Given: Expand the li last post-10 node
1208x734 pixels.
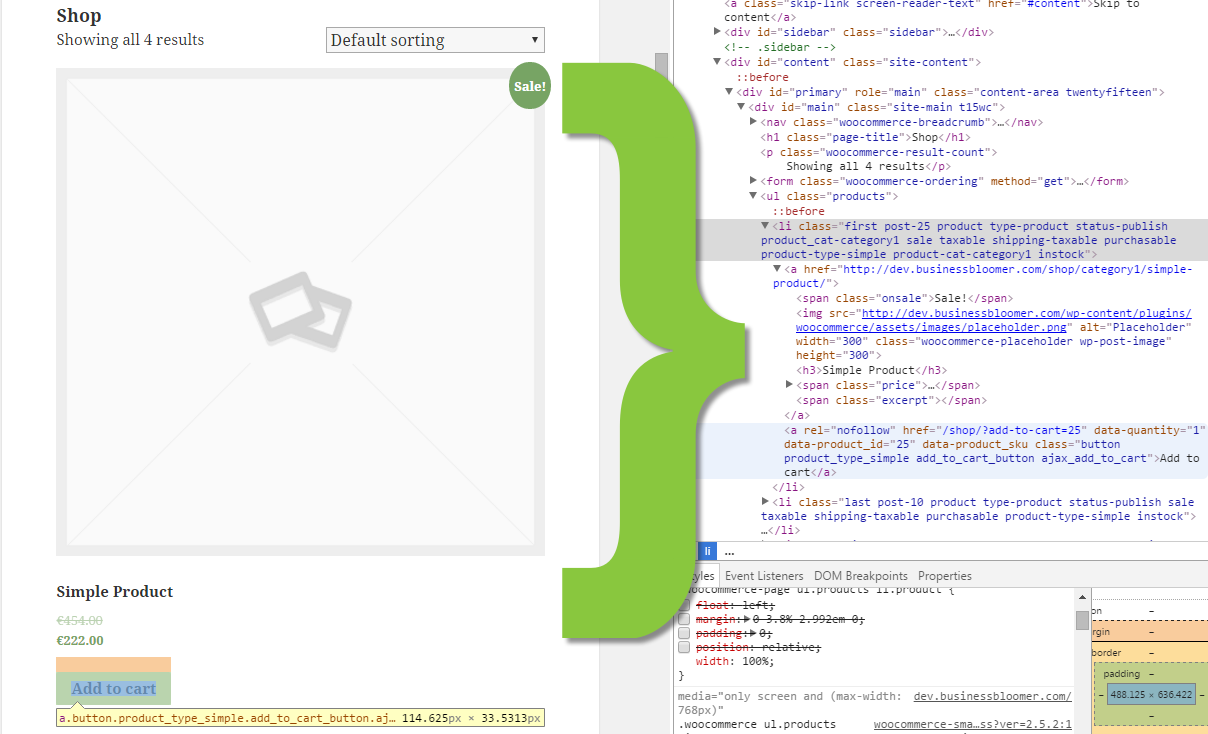Looking at the screenshot, I should tap(765, 502).
